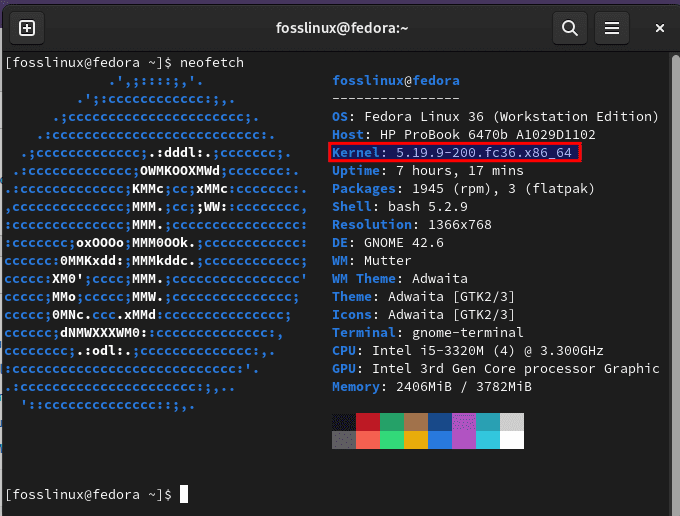Click the WM line showing Mutter
The image size is (680, 516).
tap(372, 261)
